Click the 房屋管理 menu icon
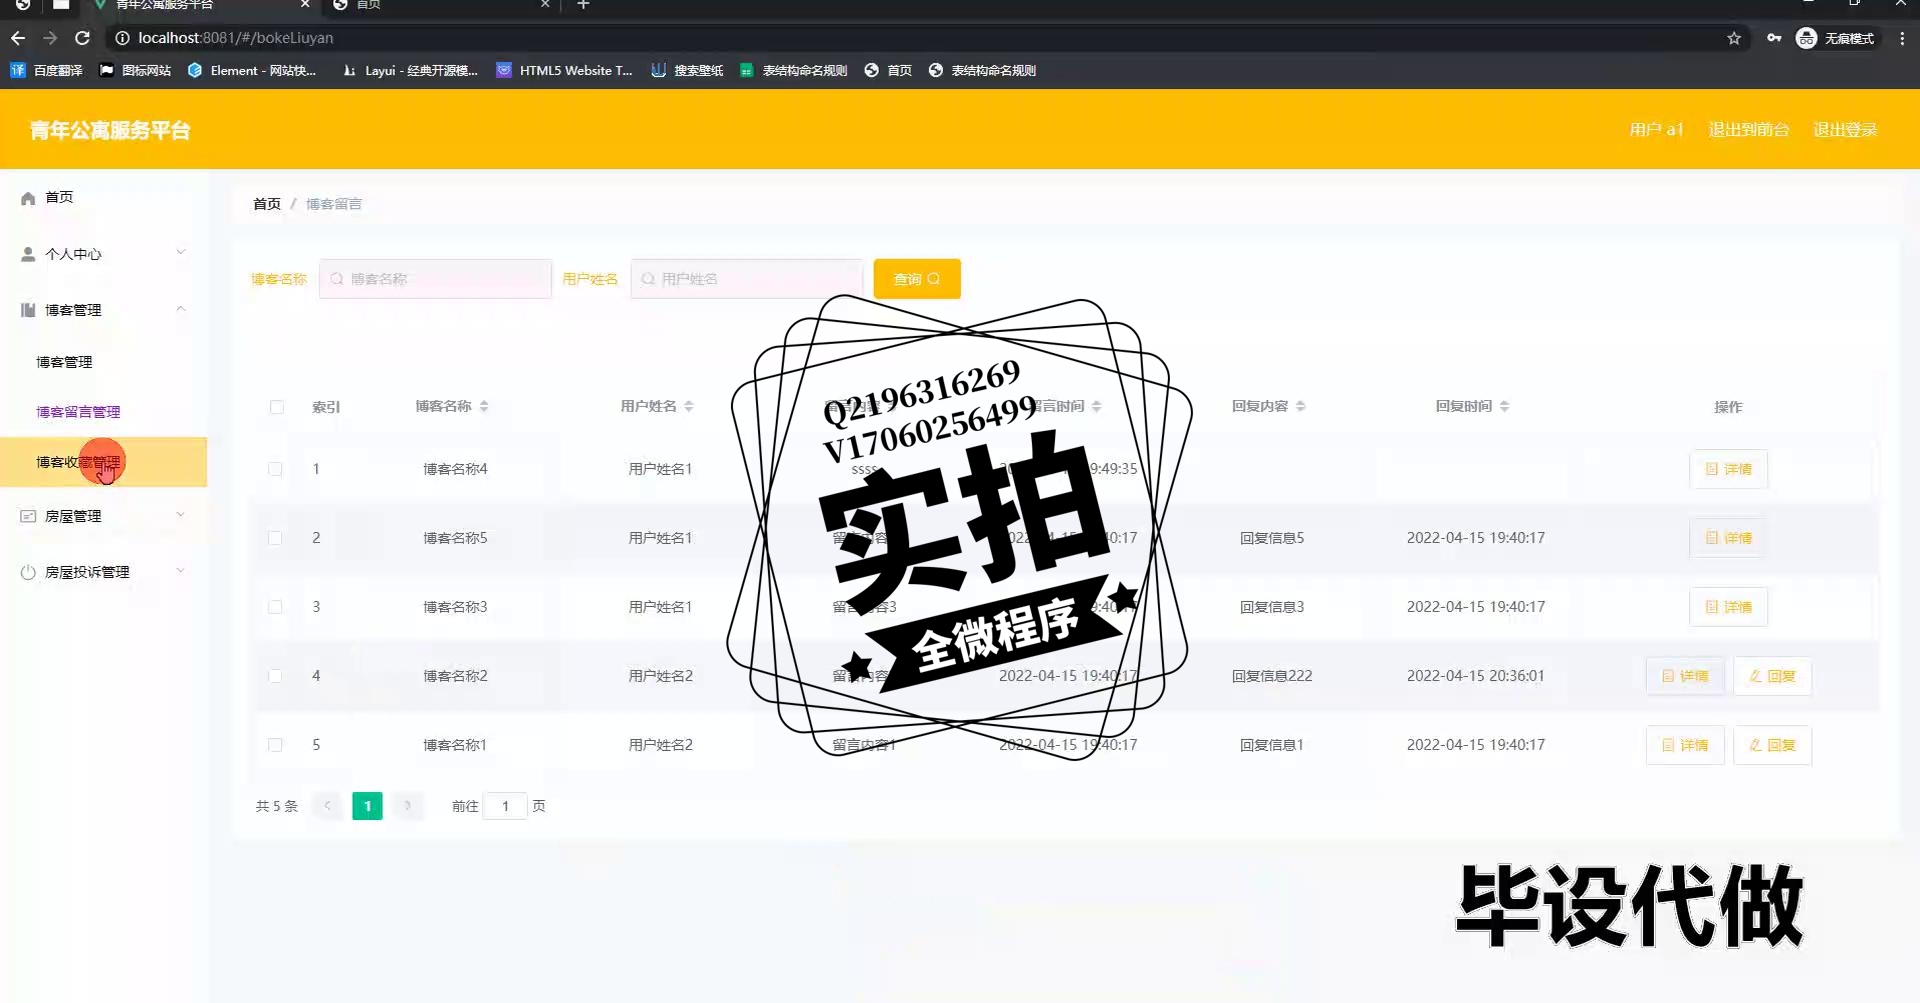 (28, 516)
